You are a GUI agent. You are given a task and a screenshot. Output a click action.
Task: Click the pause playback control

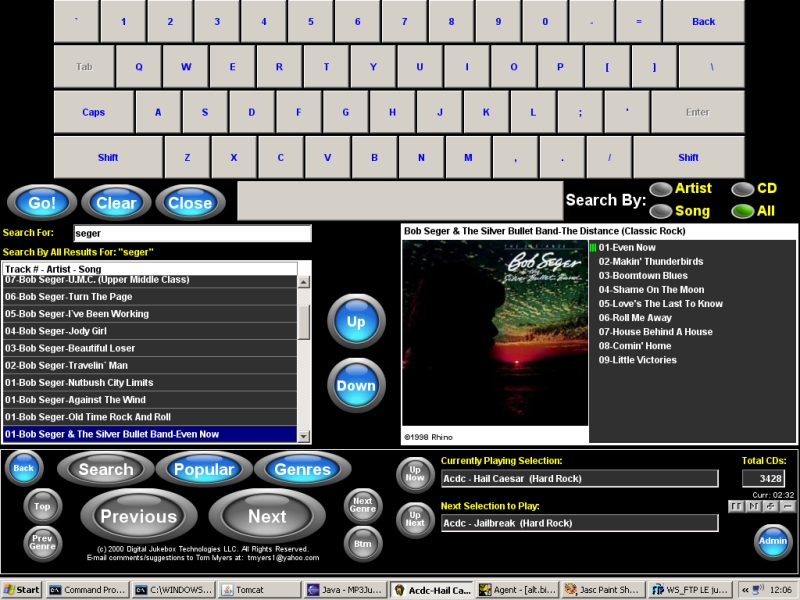pos(736,507)
